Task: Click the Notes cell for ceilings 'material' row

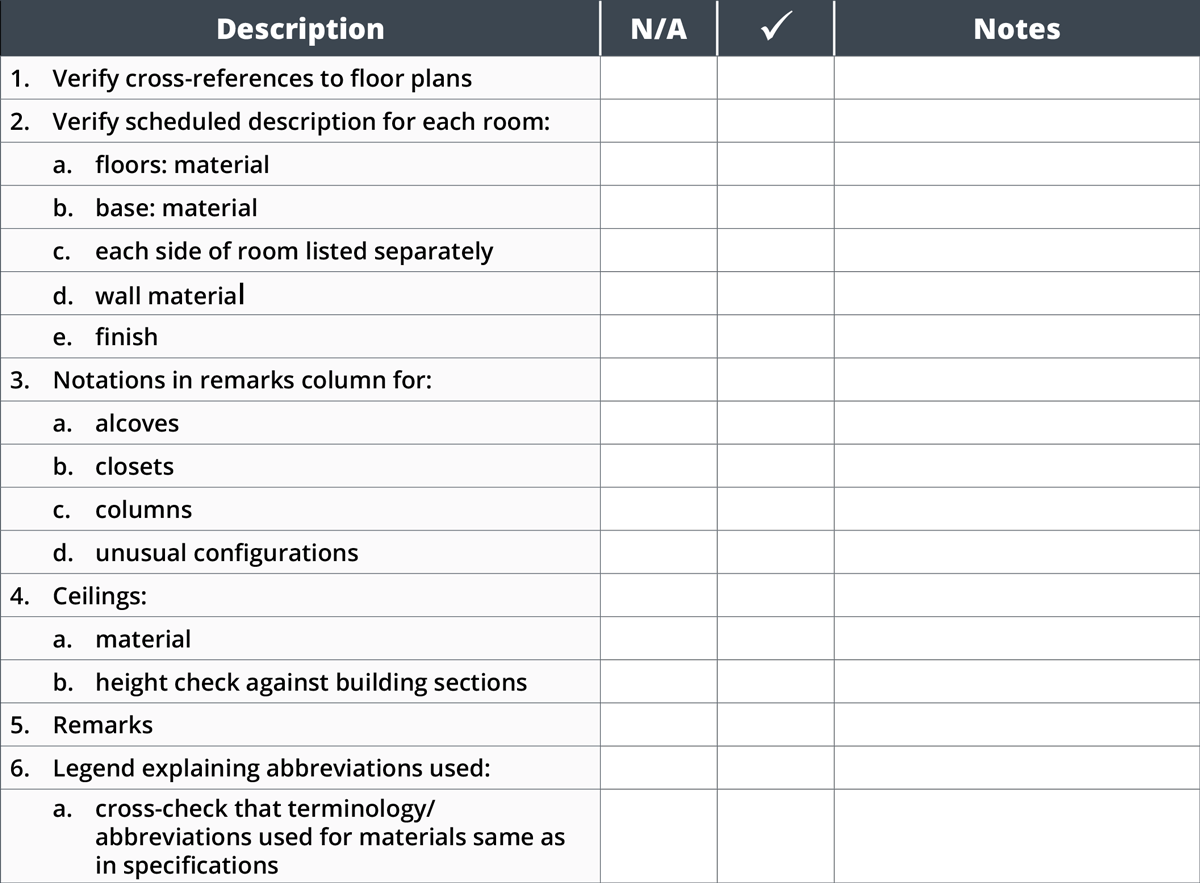Action: point(1016,639)
